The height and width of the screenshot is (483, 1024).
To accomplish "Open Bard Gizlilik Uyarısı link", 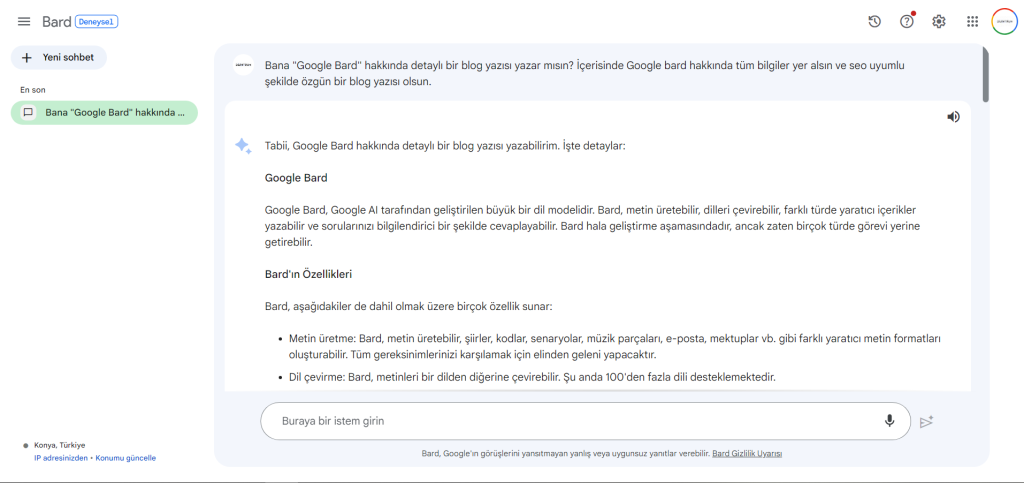I will click(747, 453).
